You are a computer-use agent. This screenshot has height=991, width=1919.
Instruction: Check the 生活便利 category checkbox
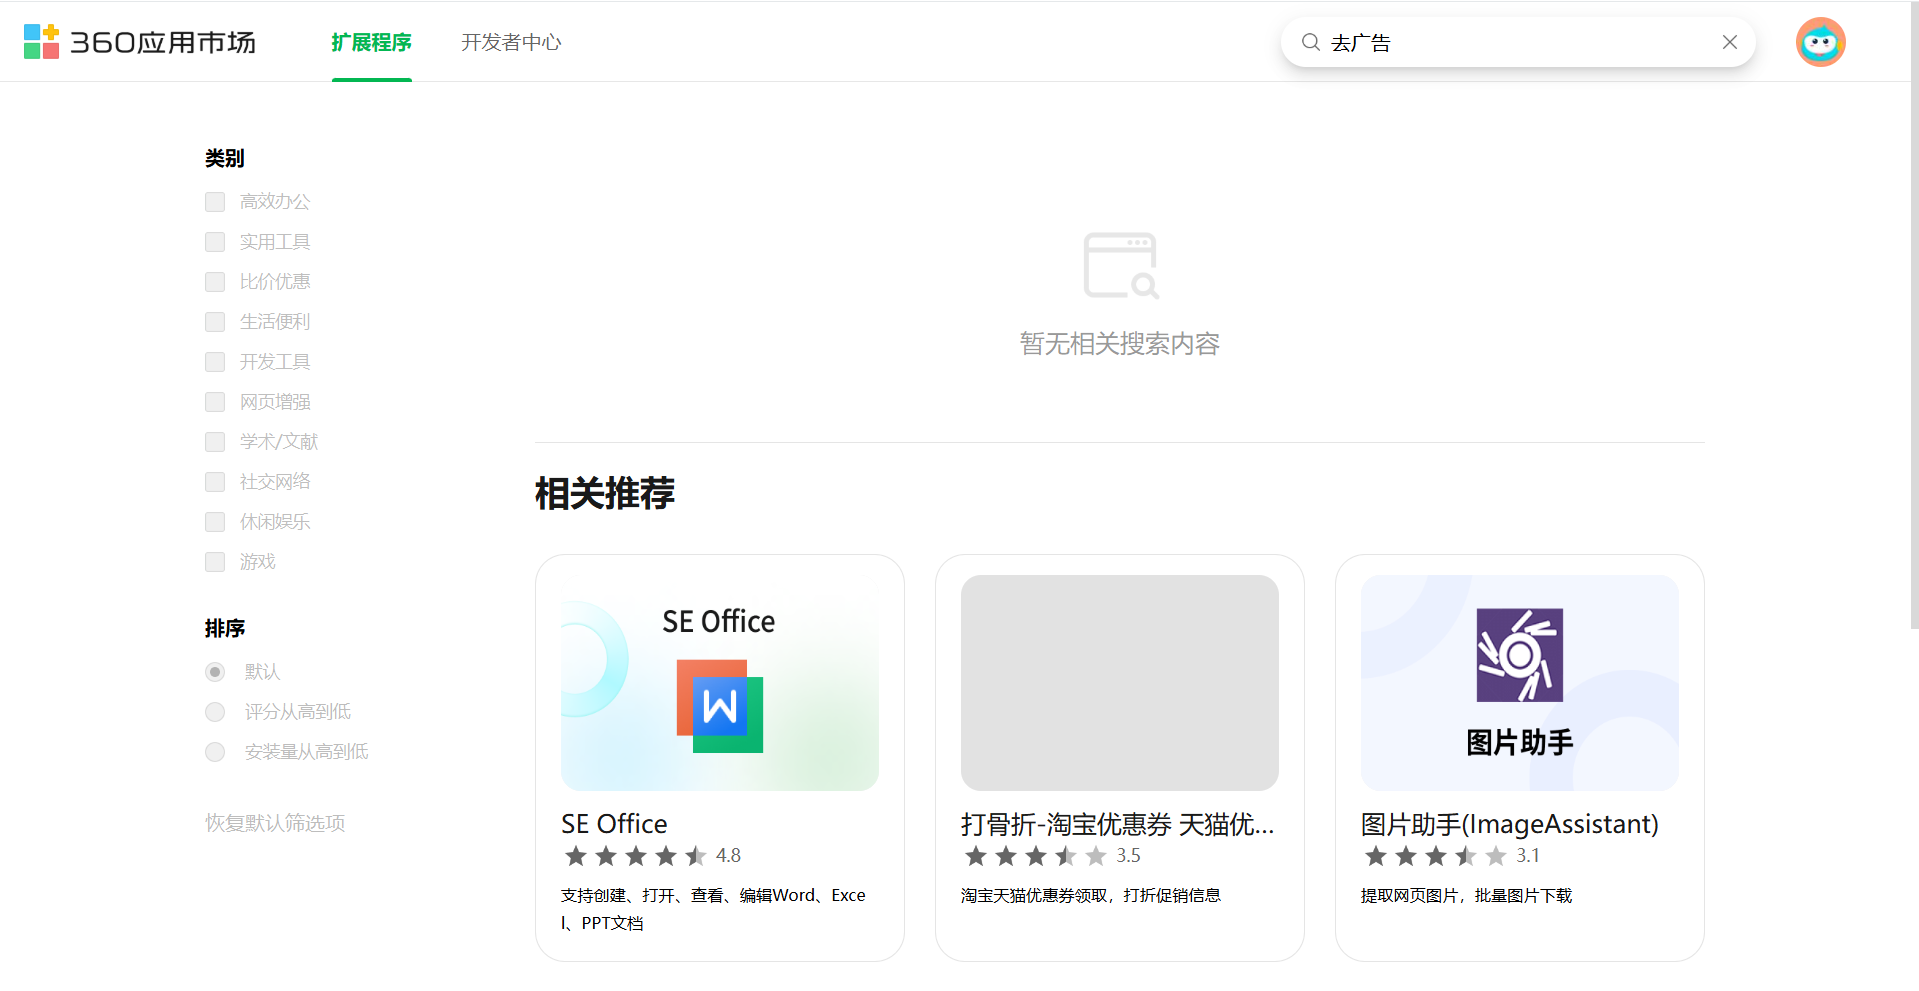(x=215, y=322)
